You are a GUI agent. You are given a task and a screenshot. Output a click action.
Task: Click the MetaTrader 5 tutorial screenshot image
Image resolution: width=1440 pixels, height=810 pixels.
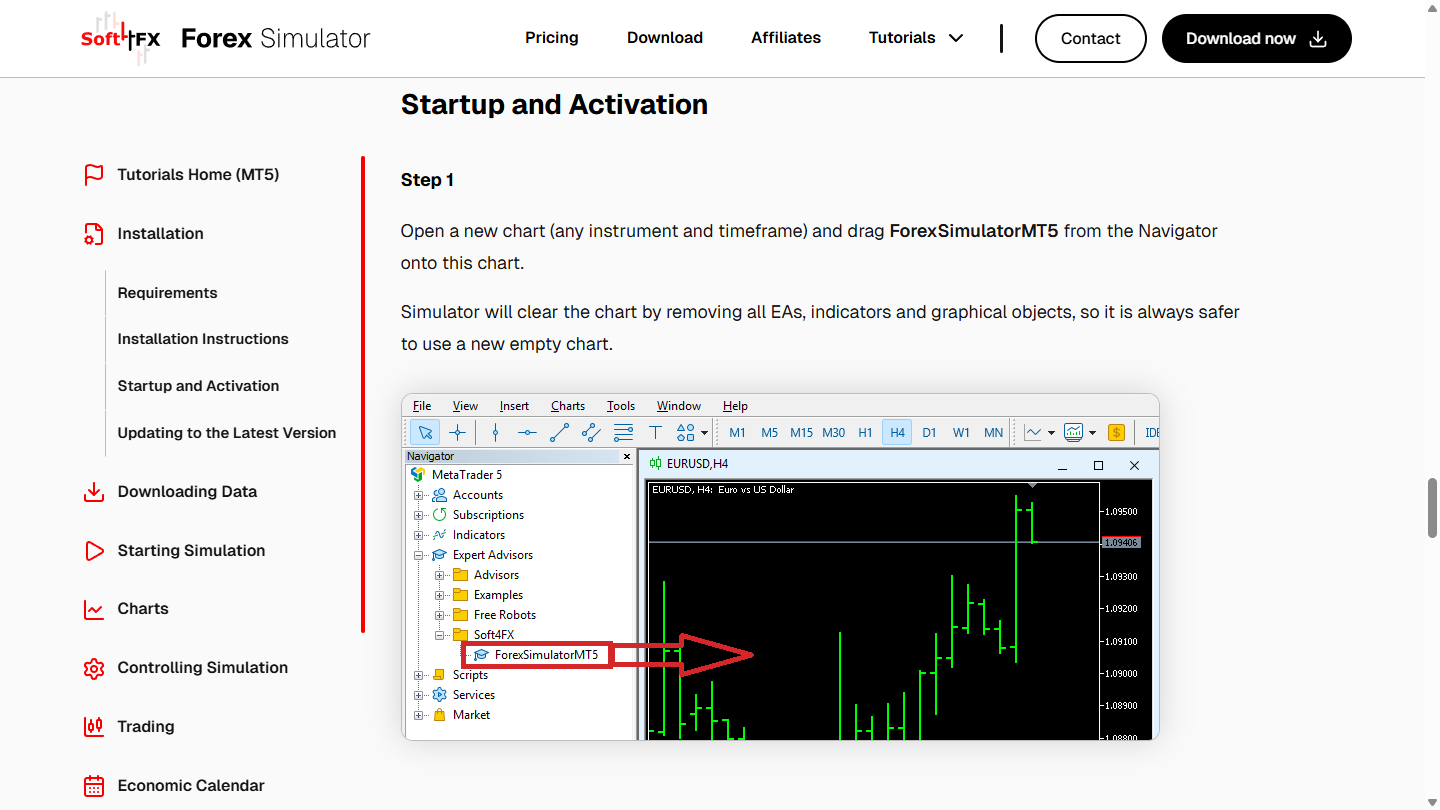click(780, 567)
